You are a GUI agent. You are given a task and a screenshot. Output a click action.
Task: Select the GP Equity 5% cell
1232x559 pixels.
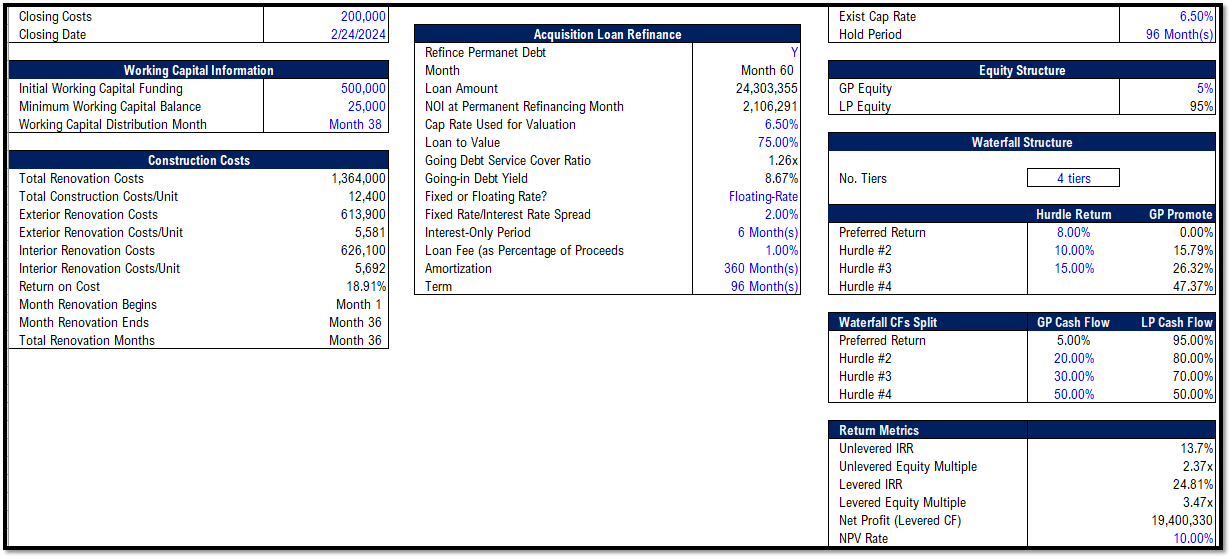pos(1205,88)
